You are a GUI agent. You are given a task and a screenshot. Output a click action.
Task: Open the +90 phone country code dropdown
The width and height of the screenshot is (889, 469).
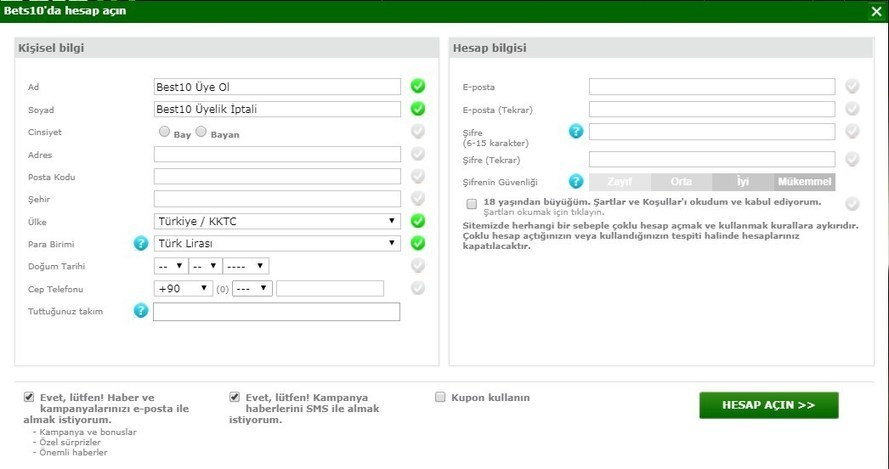183,288
